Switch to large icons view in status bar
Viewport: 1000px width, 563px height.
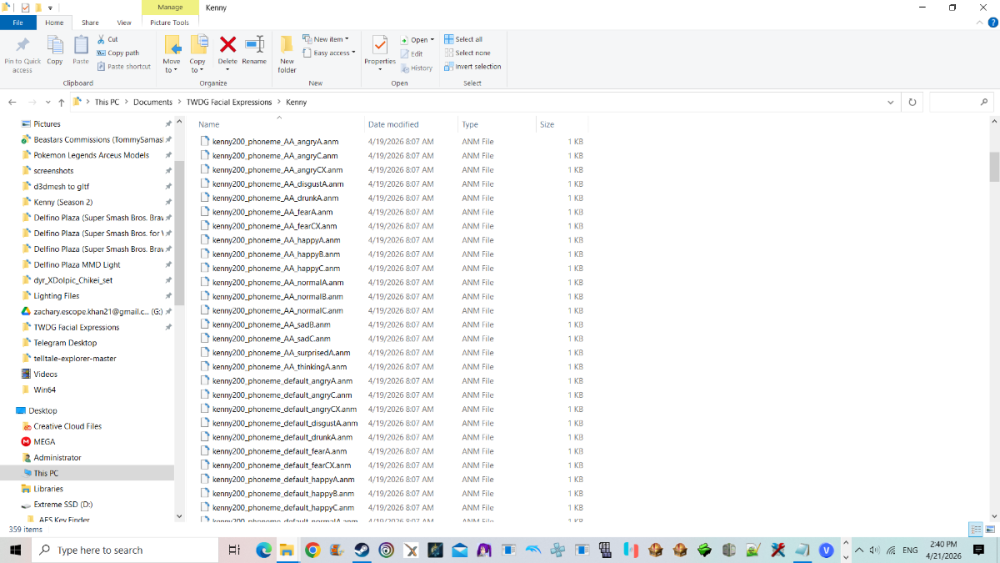coord(990,529)
